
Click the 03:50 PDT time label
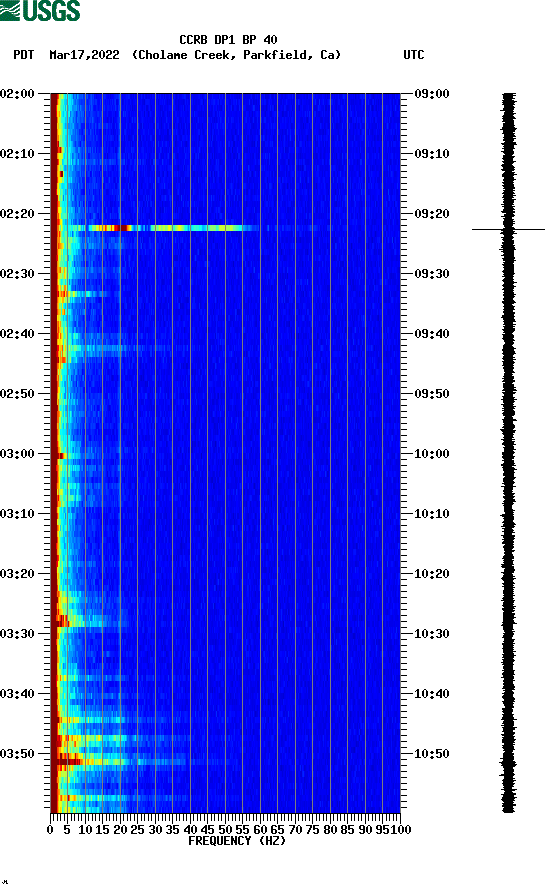coord(18,753)
